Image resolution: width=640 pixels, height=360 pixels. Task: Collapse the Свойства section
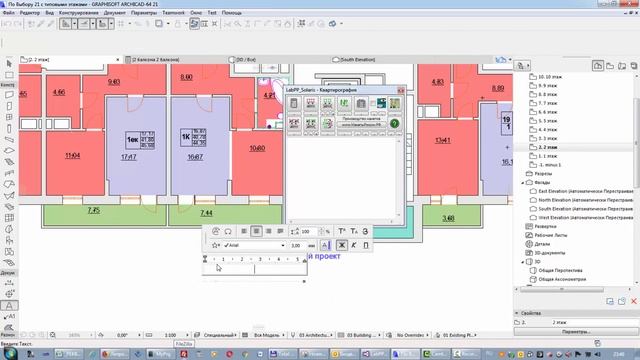tap(517, 313)
